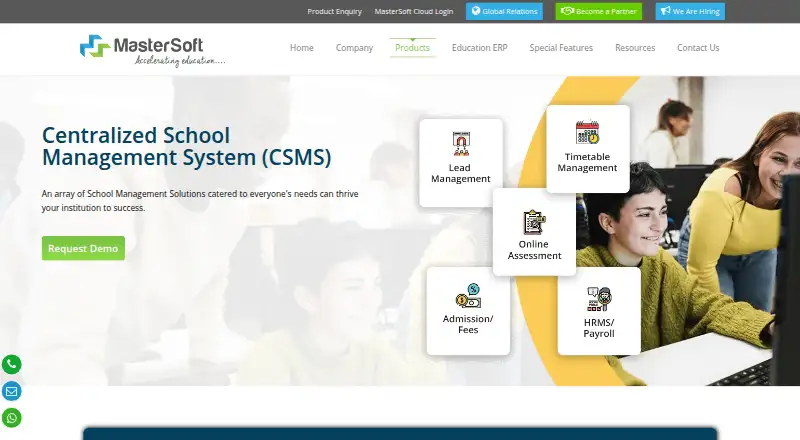Click the globe icon in Global Relations

click(x=476, y=11)
